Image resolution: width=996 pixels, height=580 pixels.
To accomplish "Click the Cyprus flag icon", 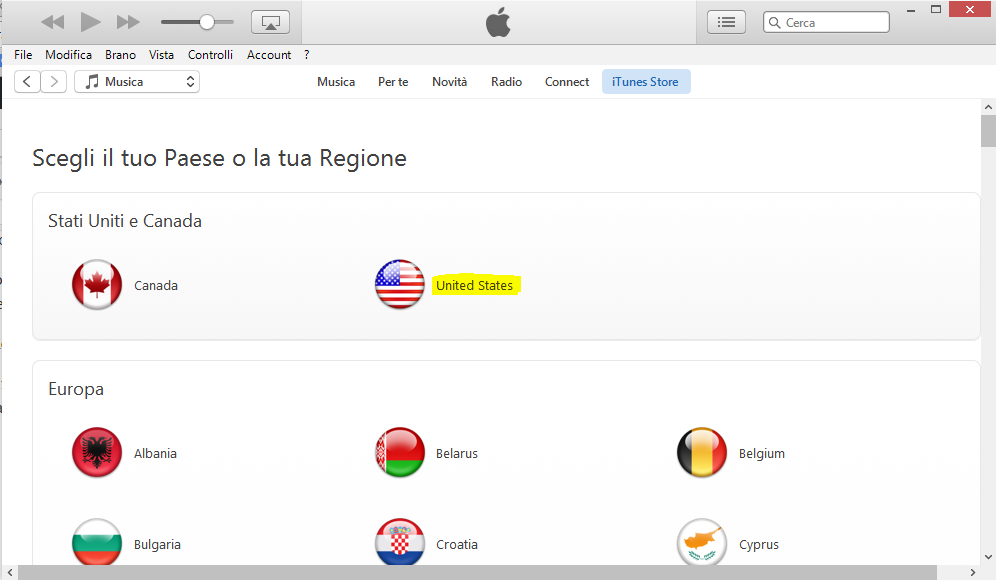I will tap(702, 544).
